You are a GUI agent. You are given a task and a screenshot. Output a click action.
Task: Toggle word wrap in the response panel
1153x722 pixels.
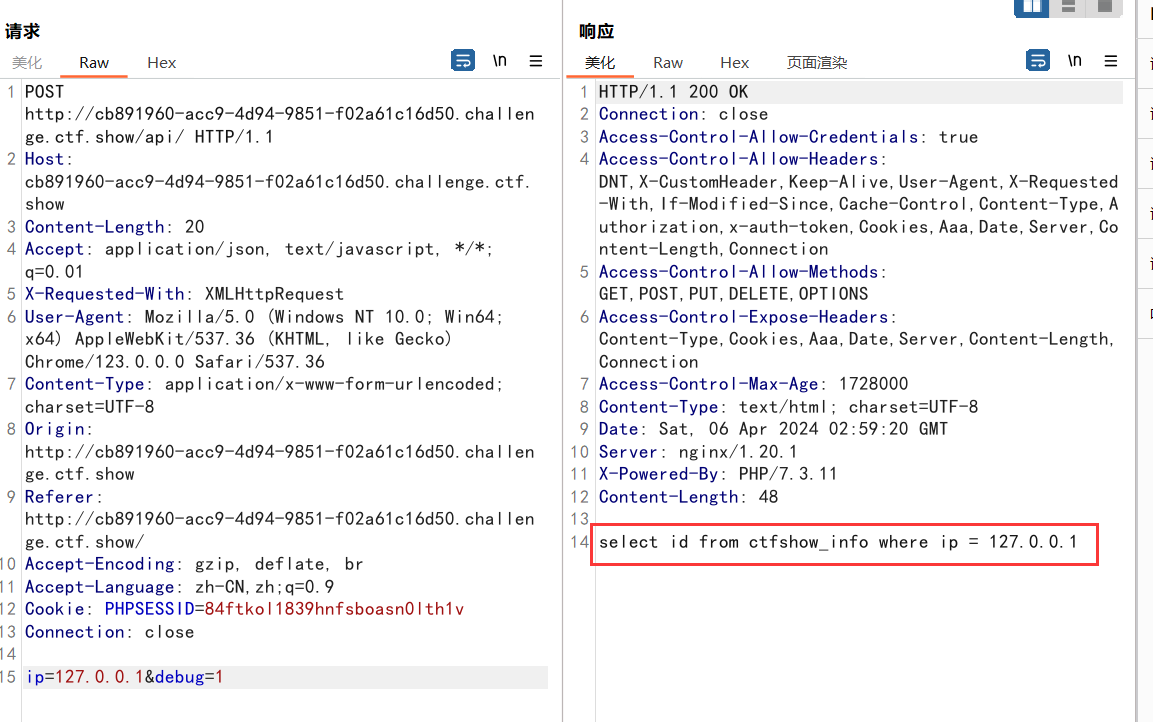pos(1038,61)
